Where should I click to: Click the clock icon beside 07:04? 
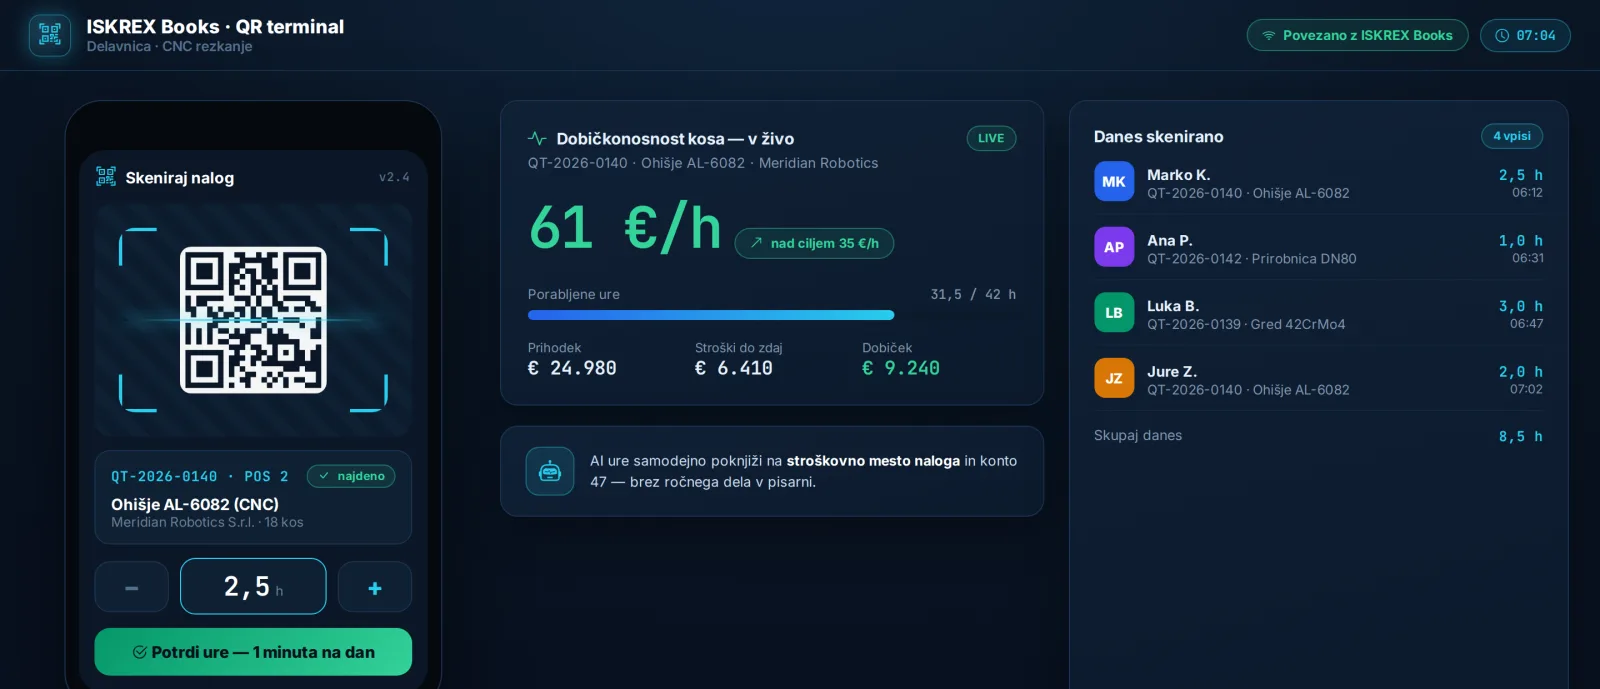tap(1502, 35)
